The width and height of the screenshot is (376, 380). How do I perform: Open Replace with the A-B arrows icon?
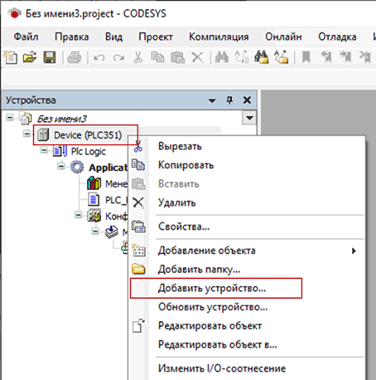tap(242, 57)
